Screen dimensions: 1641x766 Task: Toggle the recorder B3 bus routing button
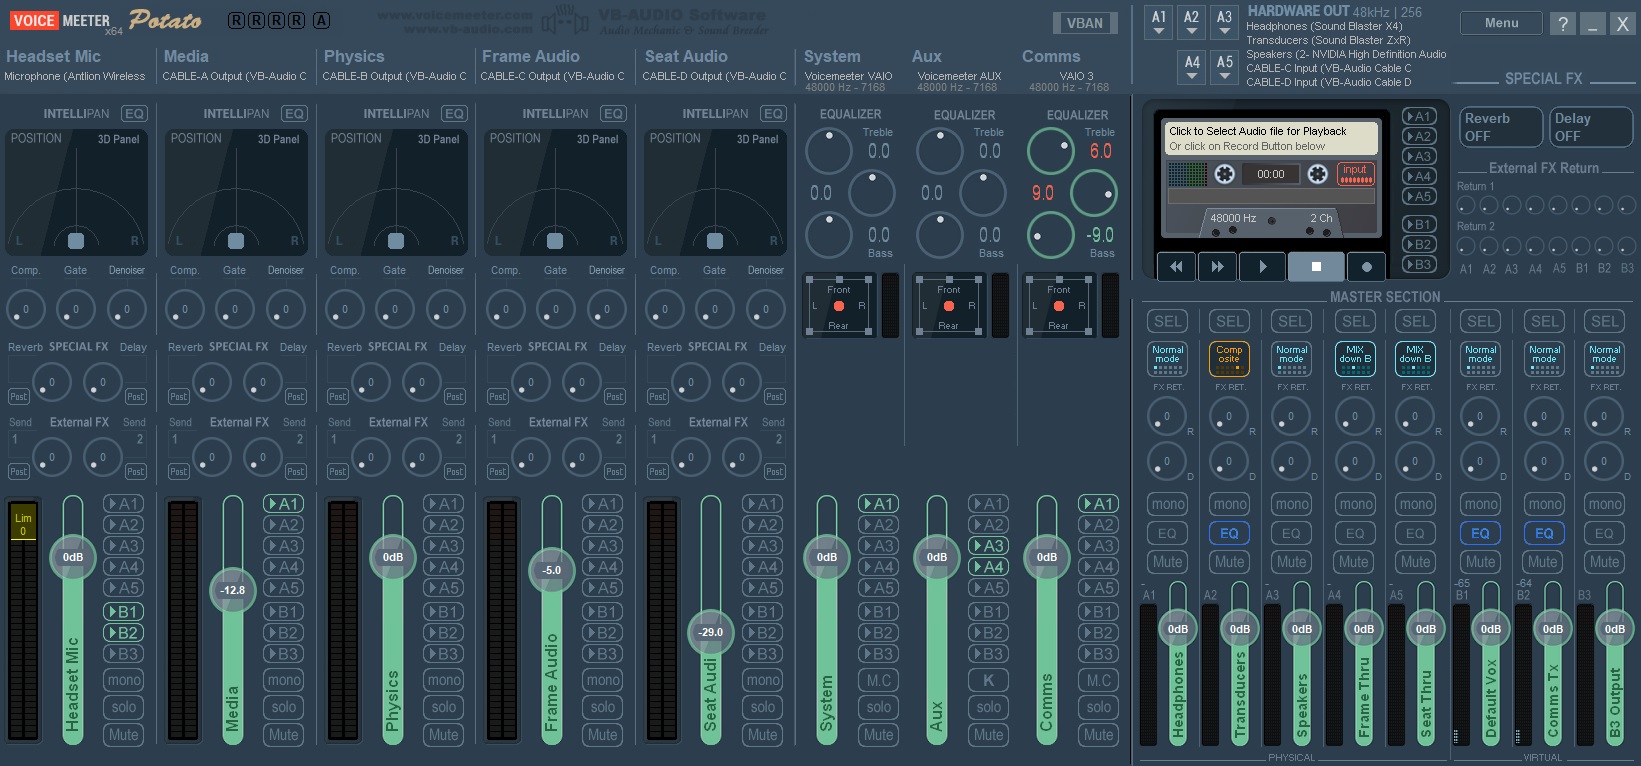(x=1418, y=264)
